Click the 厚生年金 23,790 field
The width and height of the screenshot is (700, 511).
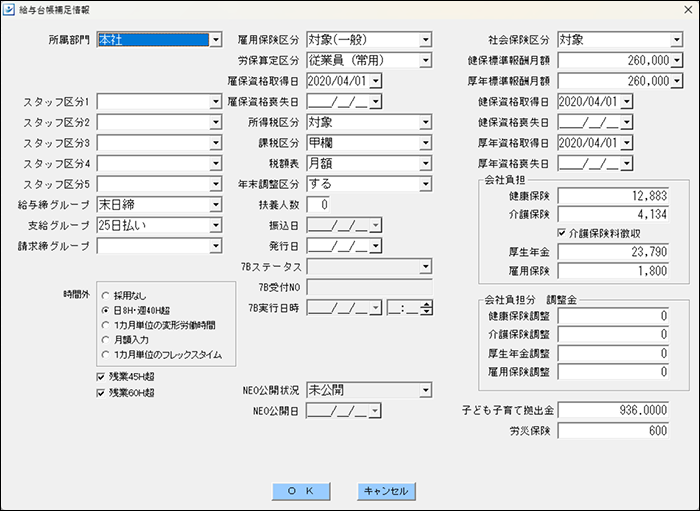(x=613, y=252)
